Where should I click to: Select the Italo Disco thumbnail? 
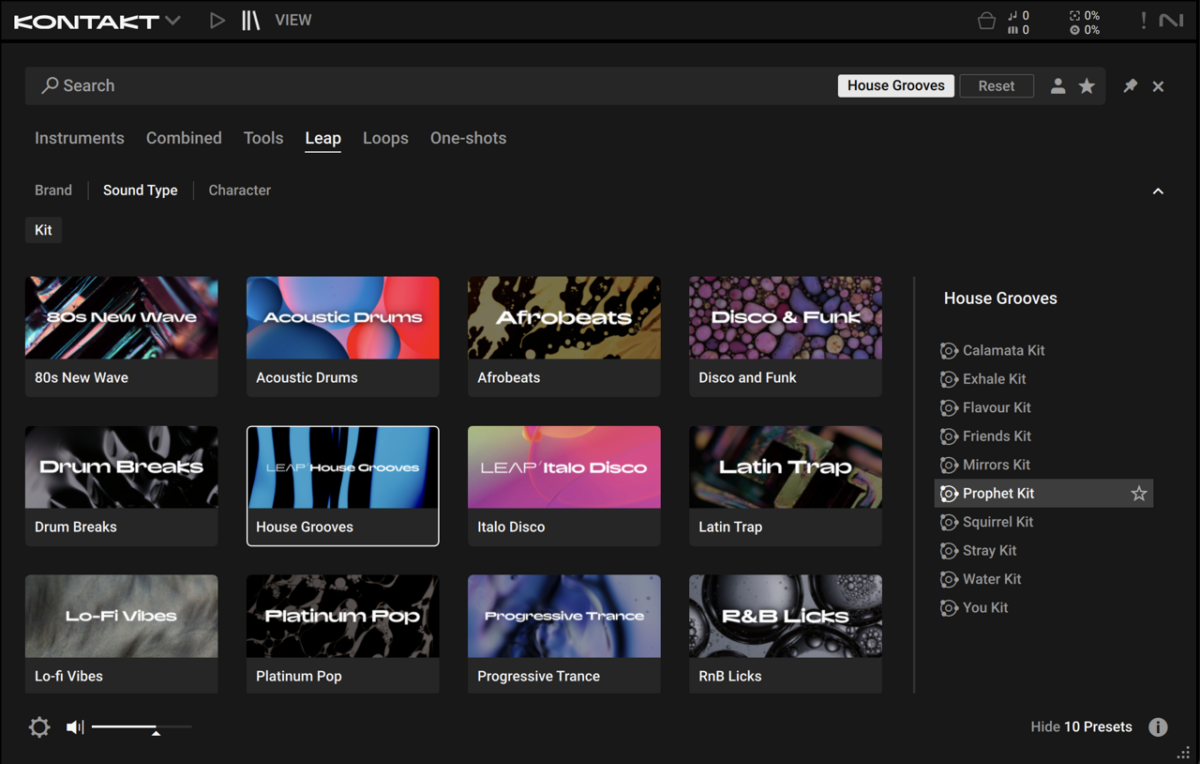(564, 467)
